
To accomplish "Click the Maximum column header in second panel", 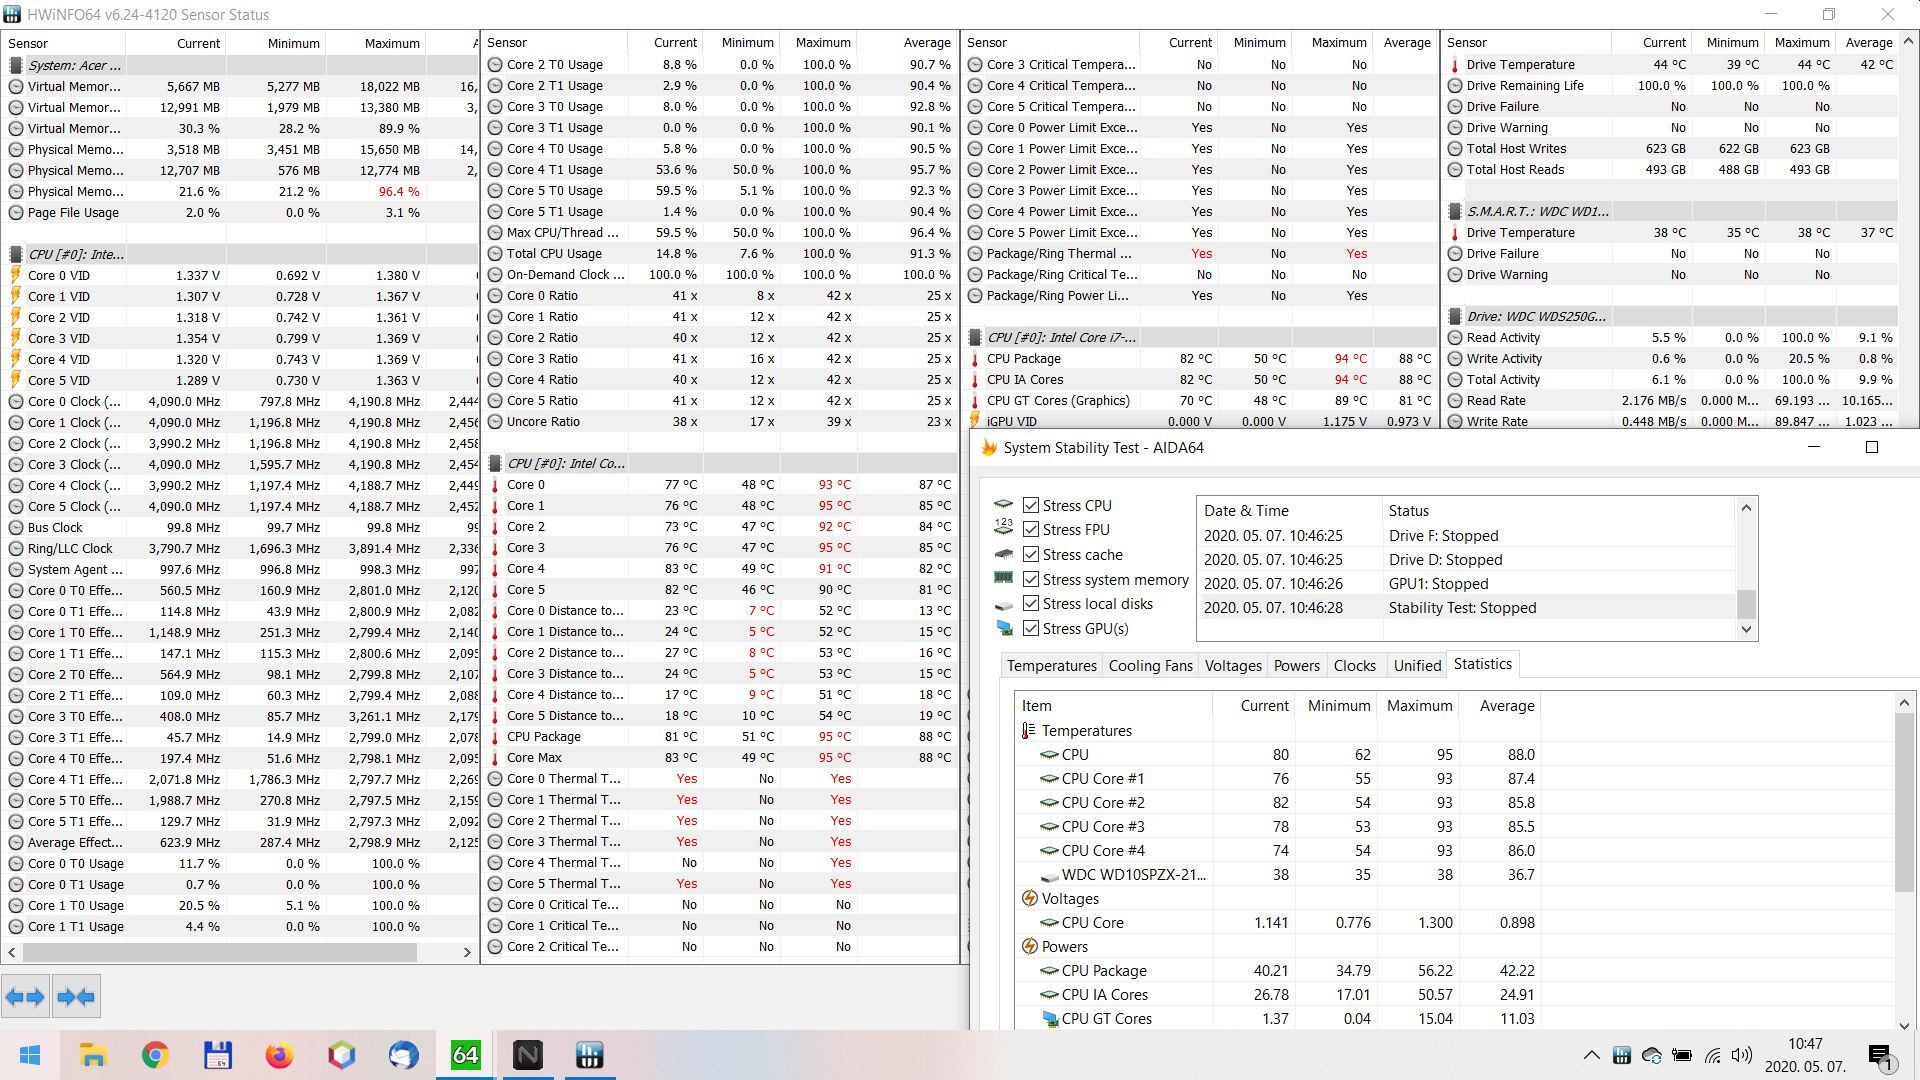I will point(823,43).
